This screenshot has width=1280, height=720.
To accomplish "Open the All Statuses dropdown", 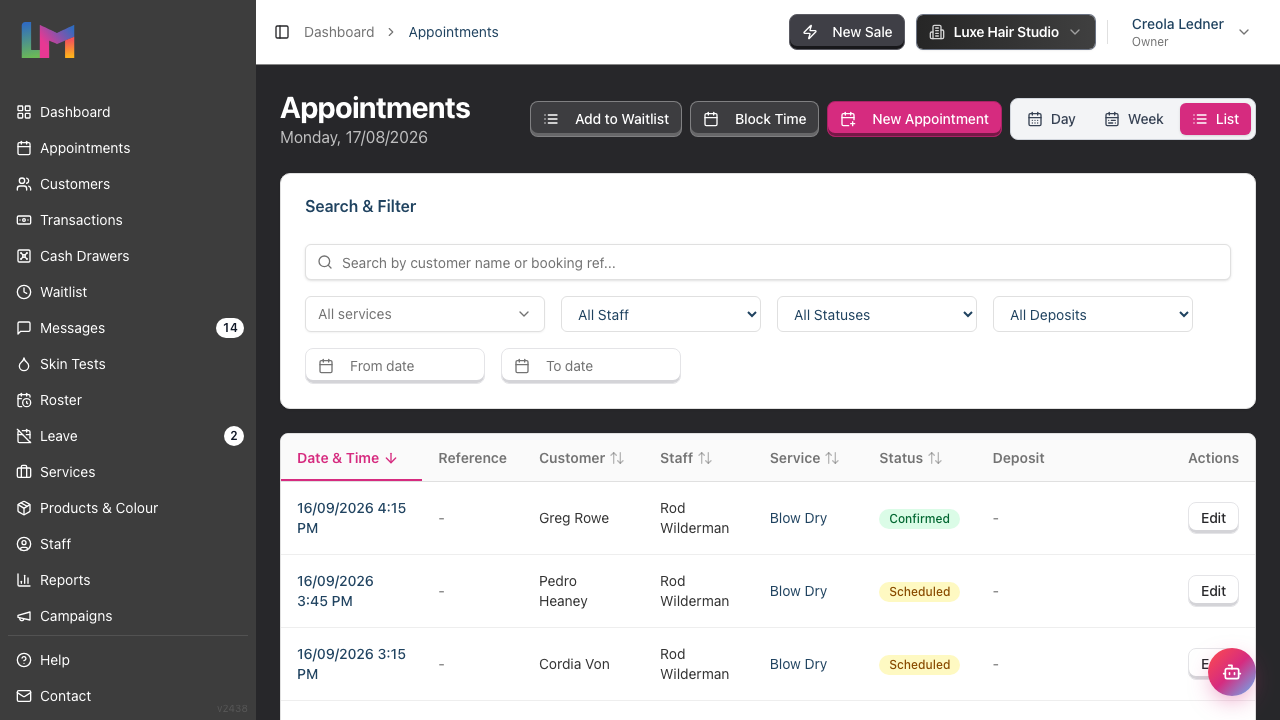I will (877, 314).
